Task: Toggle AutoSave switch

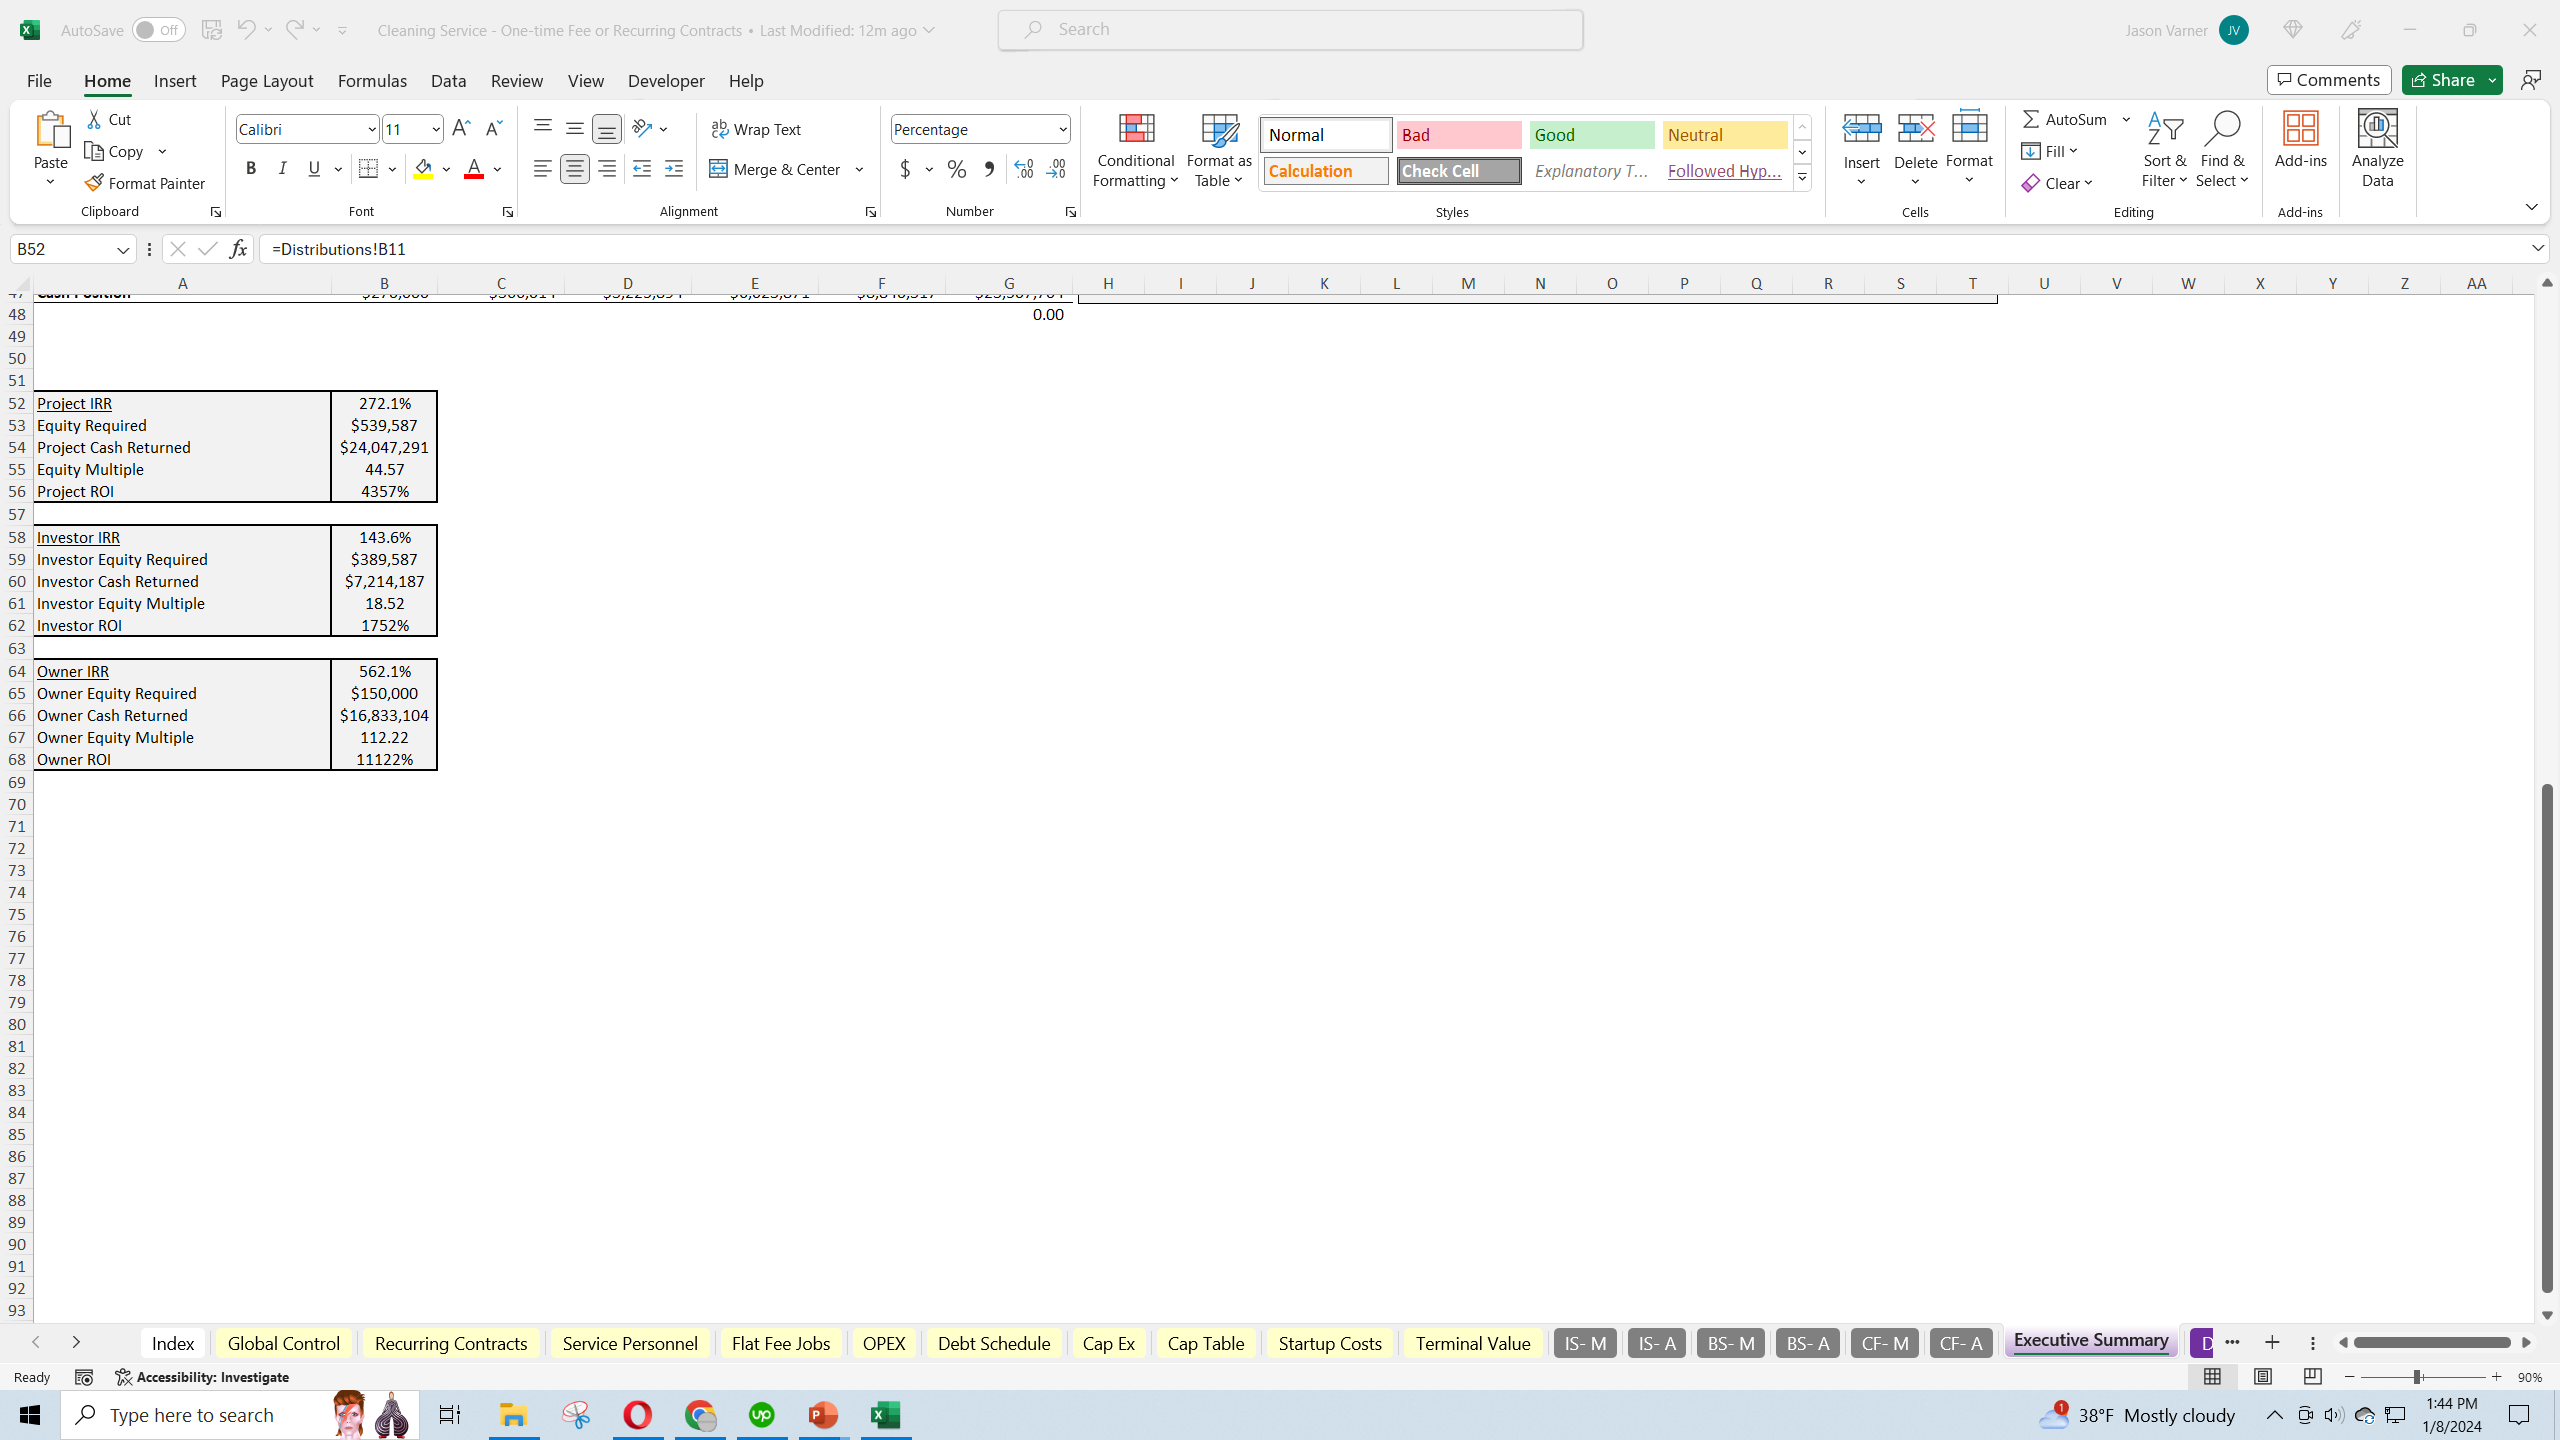Action: coord(158,30)
